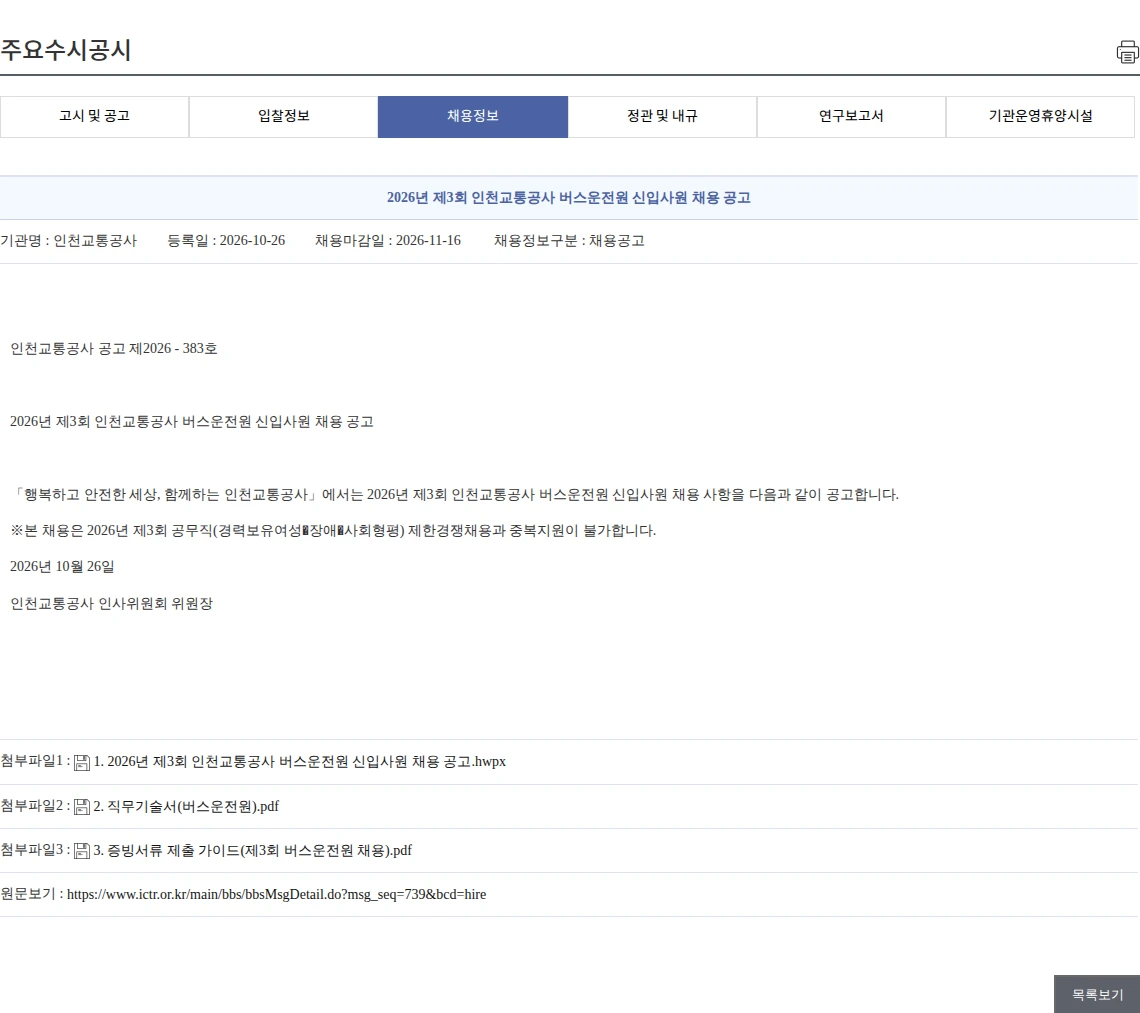The width and height of the screenshot is (1140, 1013).
Task: Click the 2026년 10월 26일 date line
Action: (x=62, y=566)
